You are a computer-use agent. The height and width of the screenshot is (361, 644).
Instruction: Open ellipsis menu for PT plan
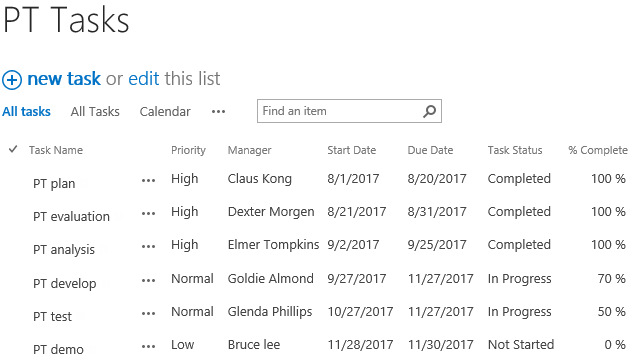[x=148, y=181]
